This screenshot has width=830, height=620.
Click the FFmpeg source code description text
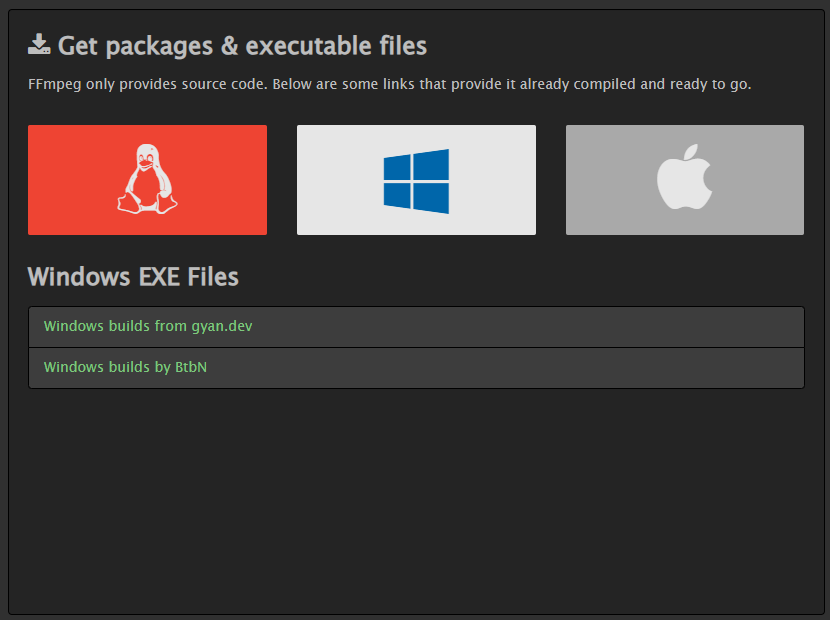390,84
